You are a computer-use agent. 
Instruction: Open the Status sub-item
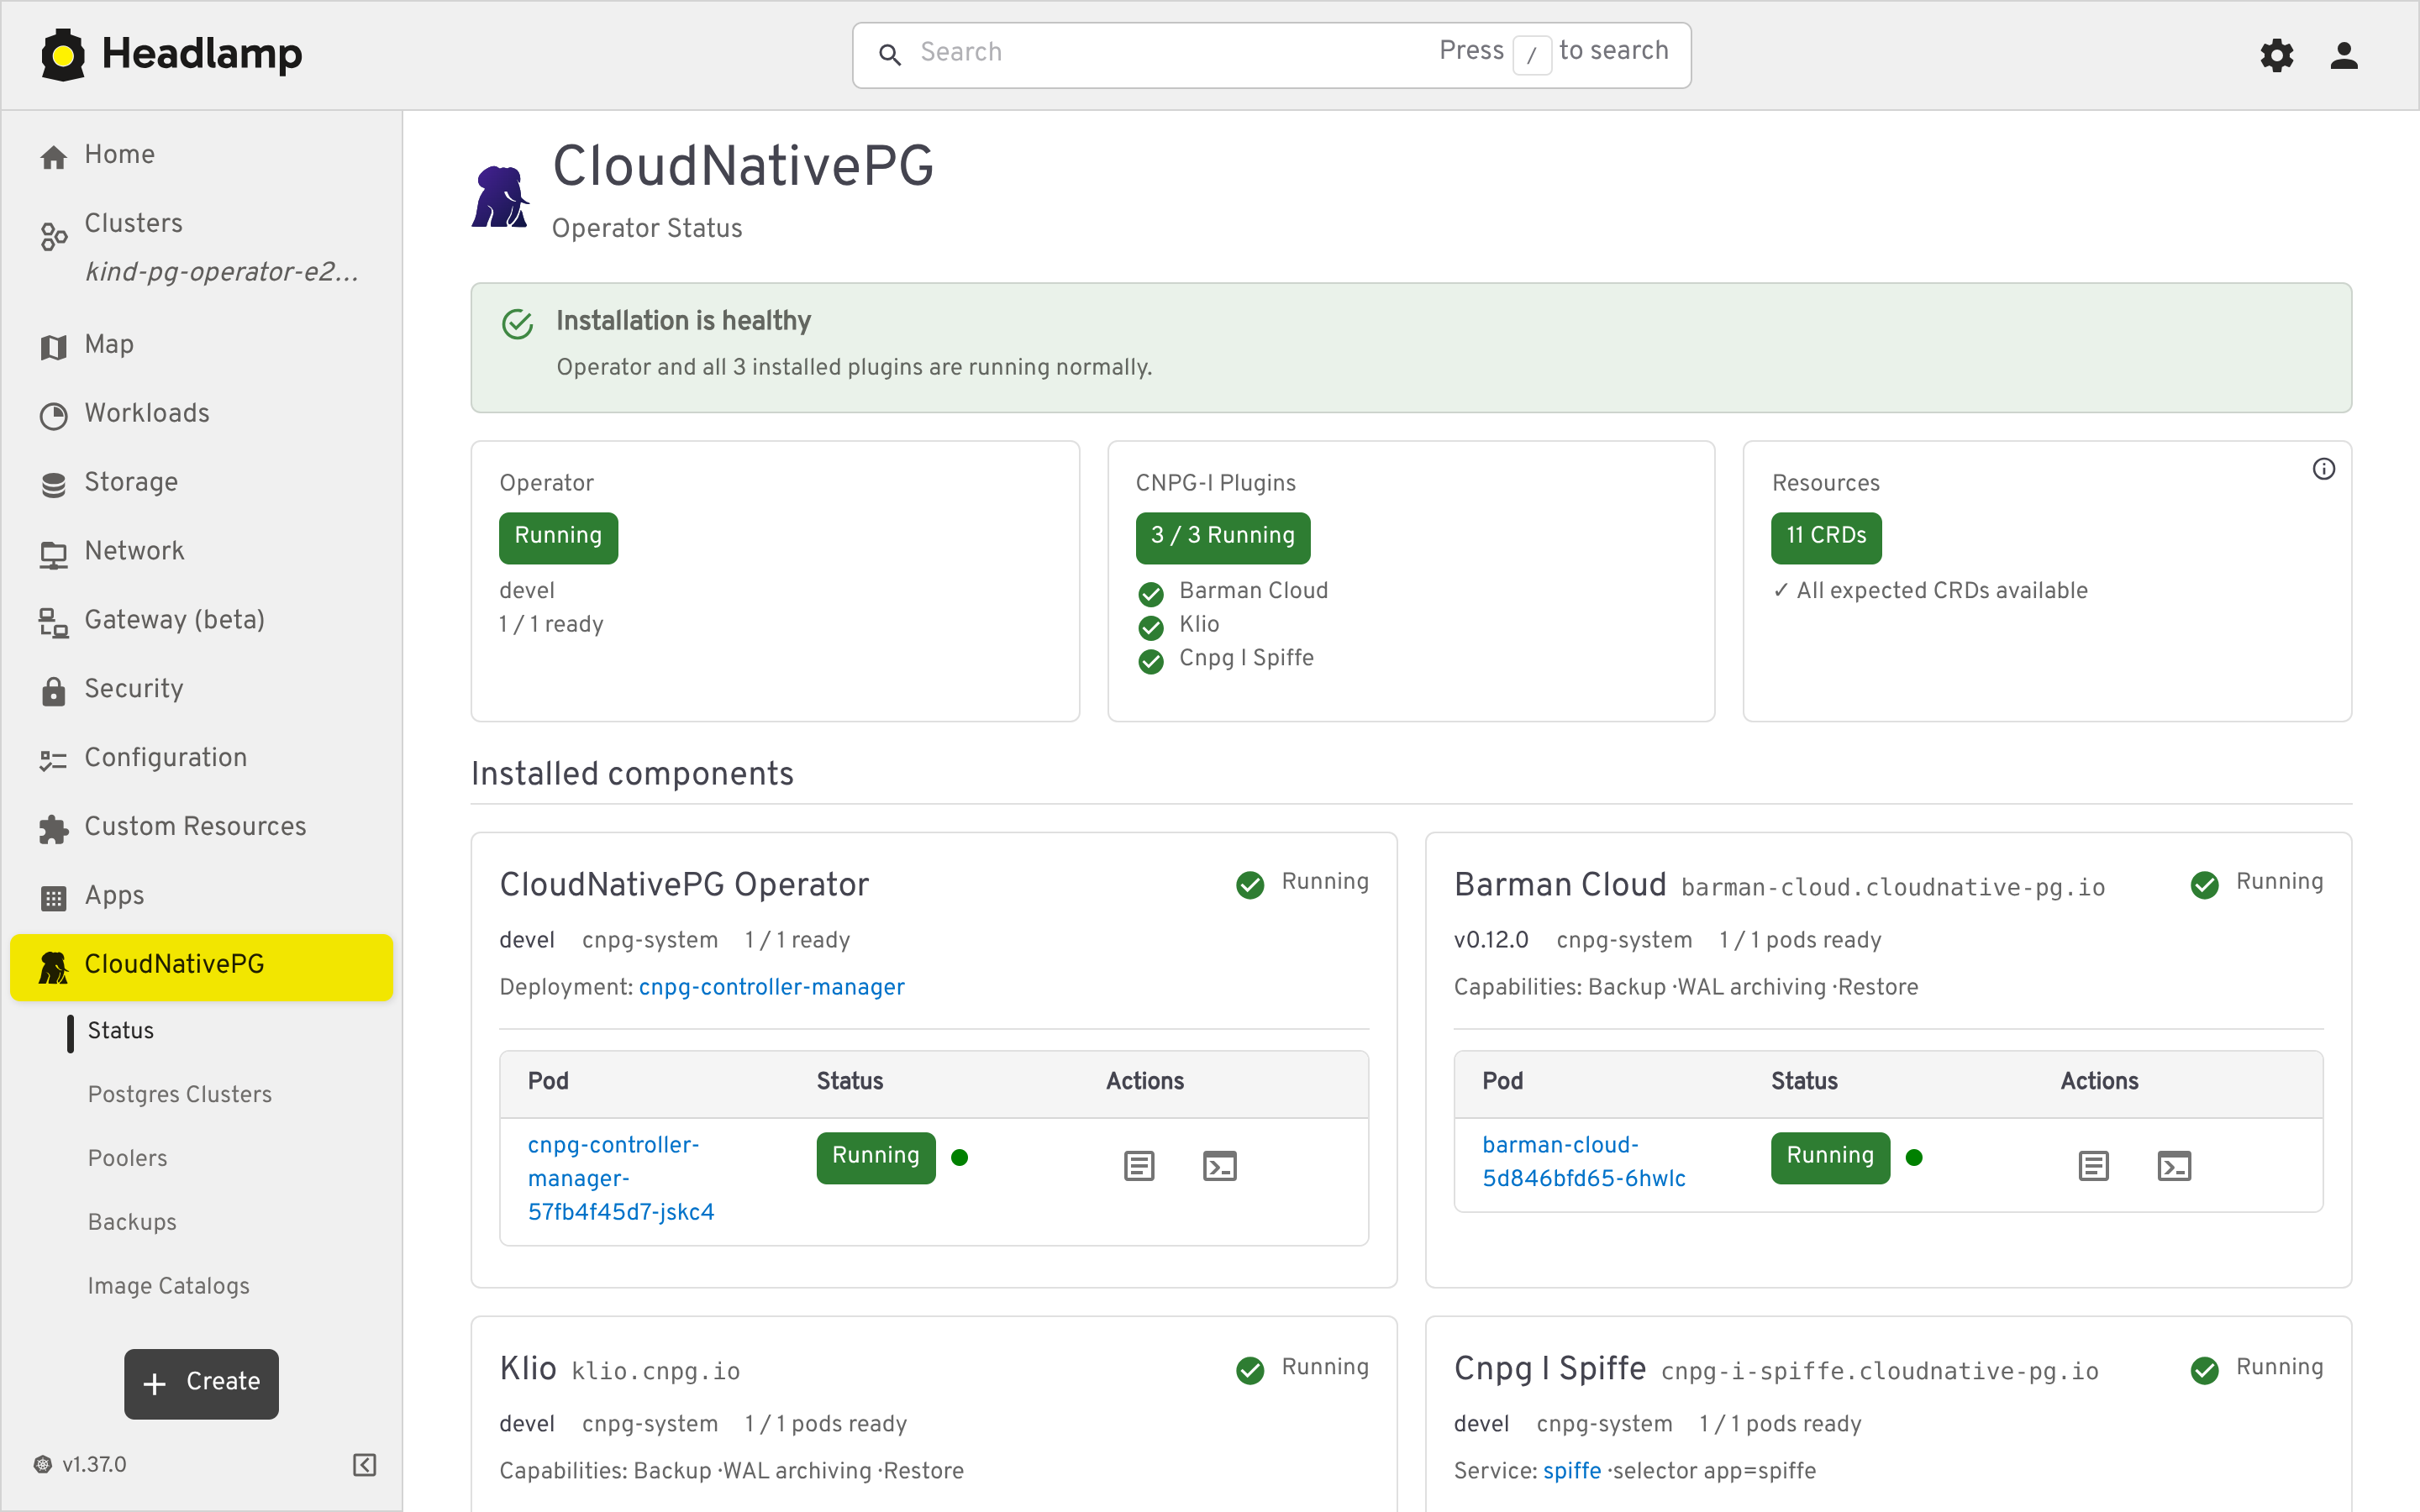pyautogui.click(x=121, y=1031)
